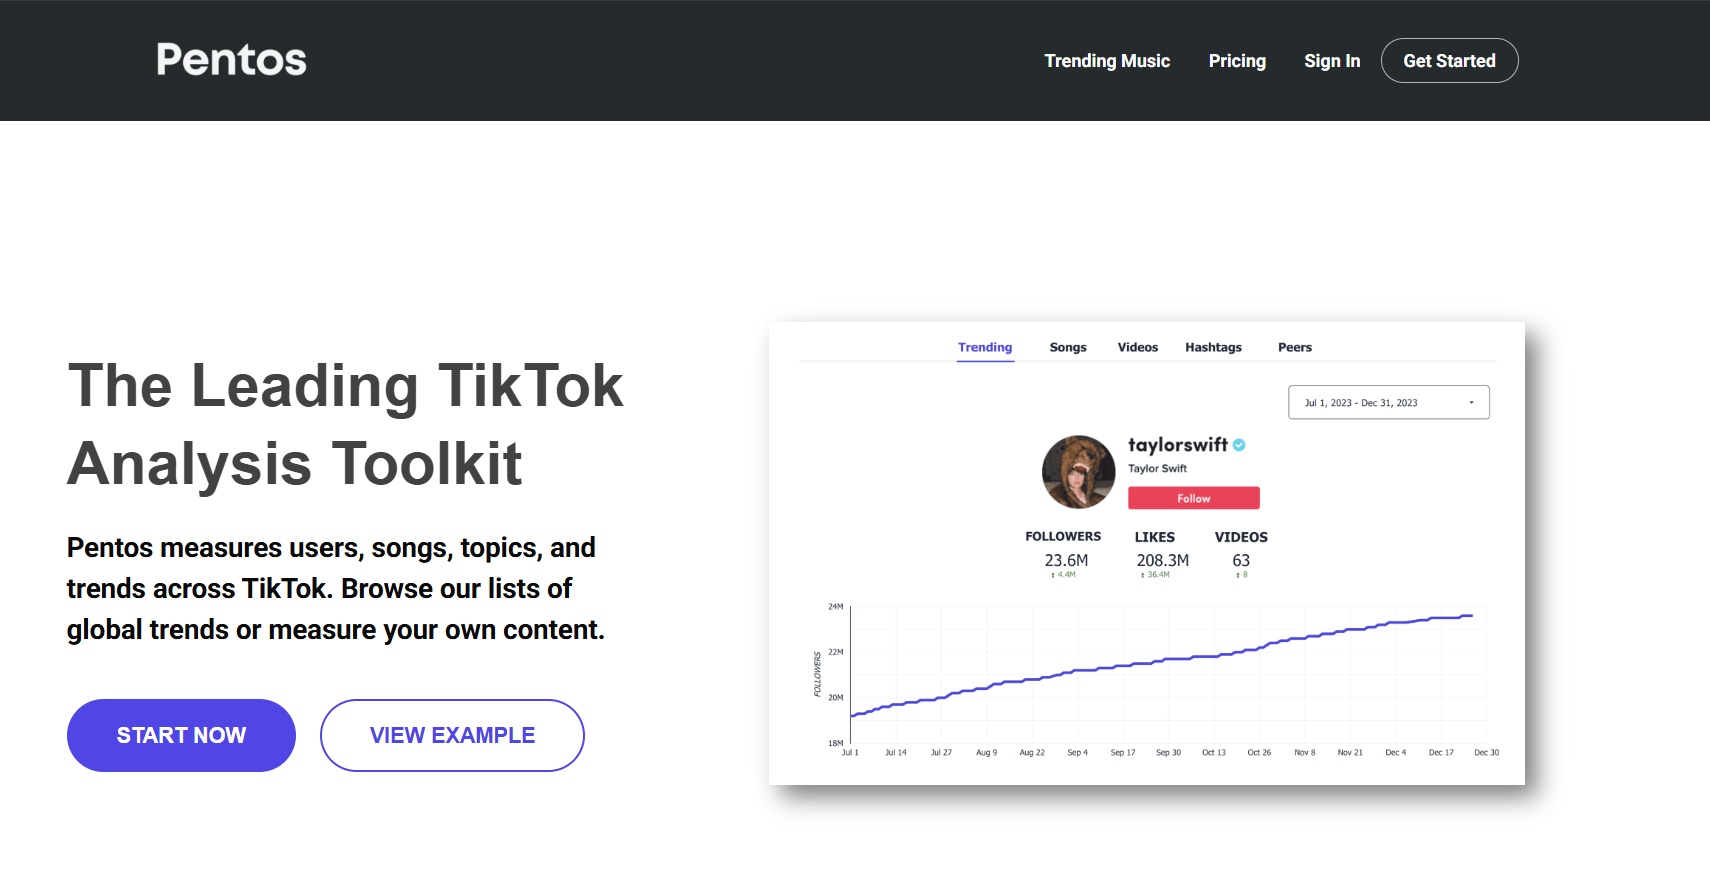Go to the Pricing page
This screenshot has height=877, width=1710.
pyautogui.click(x=1237, y=61)
